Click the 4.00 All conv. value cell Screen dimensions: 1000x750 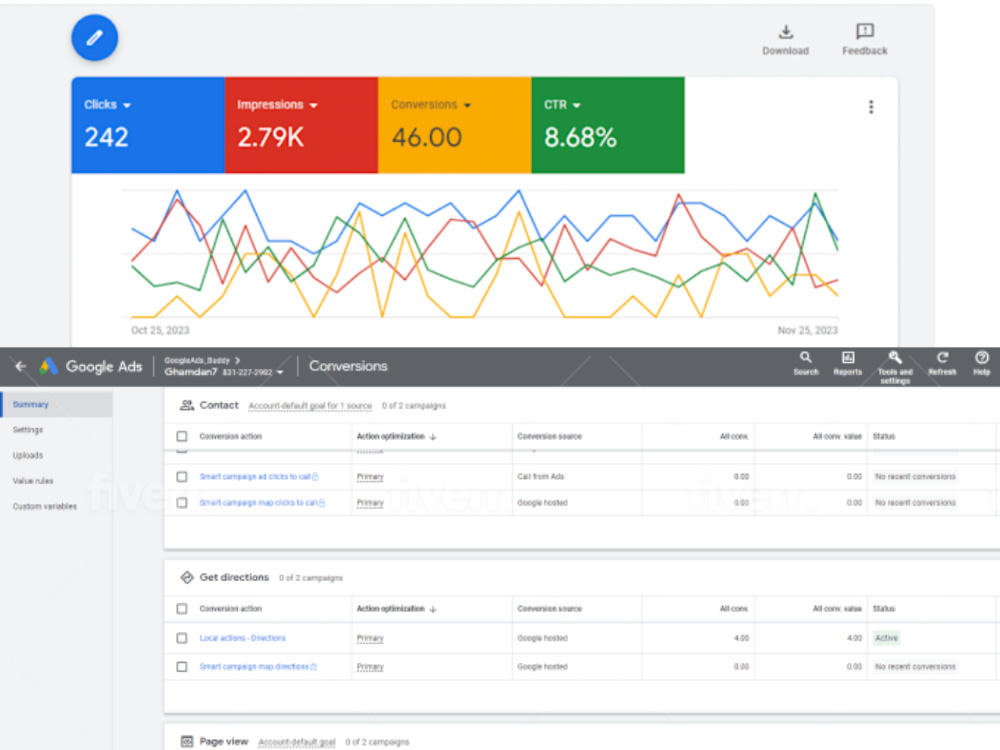pyautogui.click(x=854, y=638)
